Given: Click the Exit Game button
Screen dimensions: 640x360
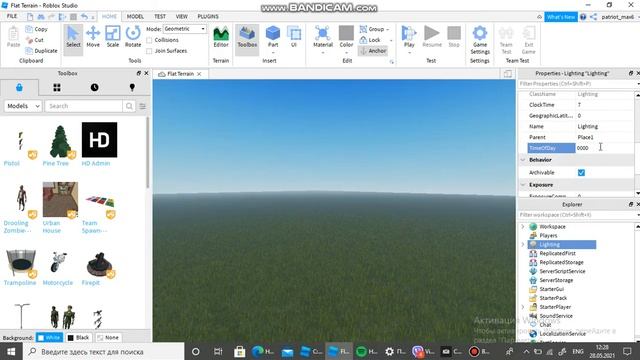Looking at the screenshot, I should [x=529, y=40].
